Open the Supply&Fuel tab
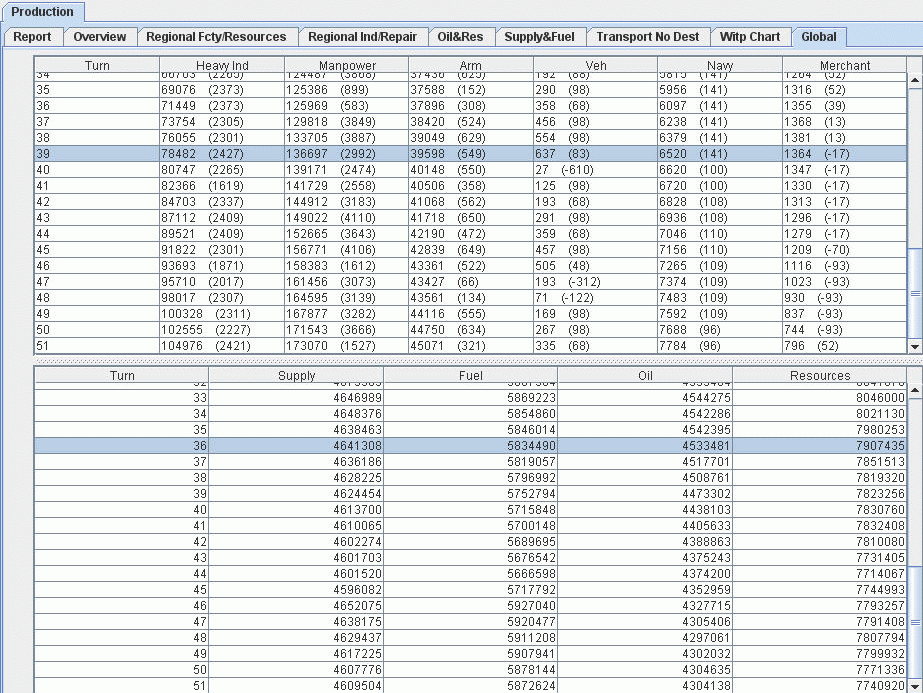 [539, 37]
